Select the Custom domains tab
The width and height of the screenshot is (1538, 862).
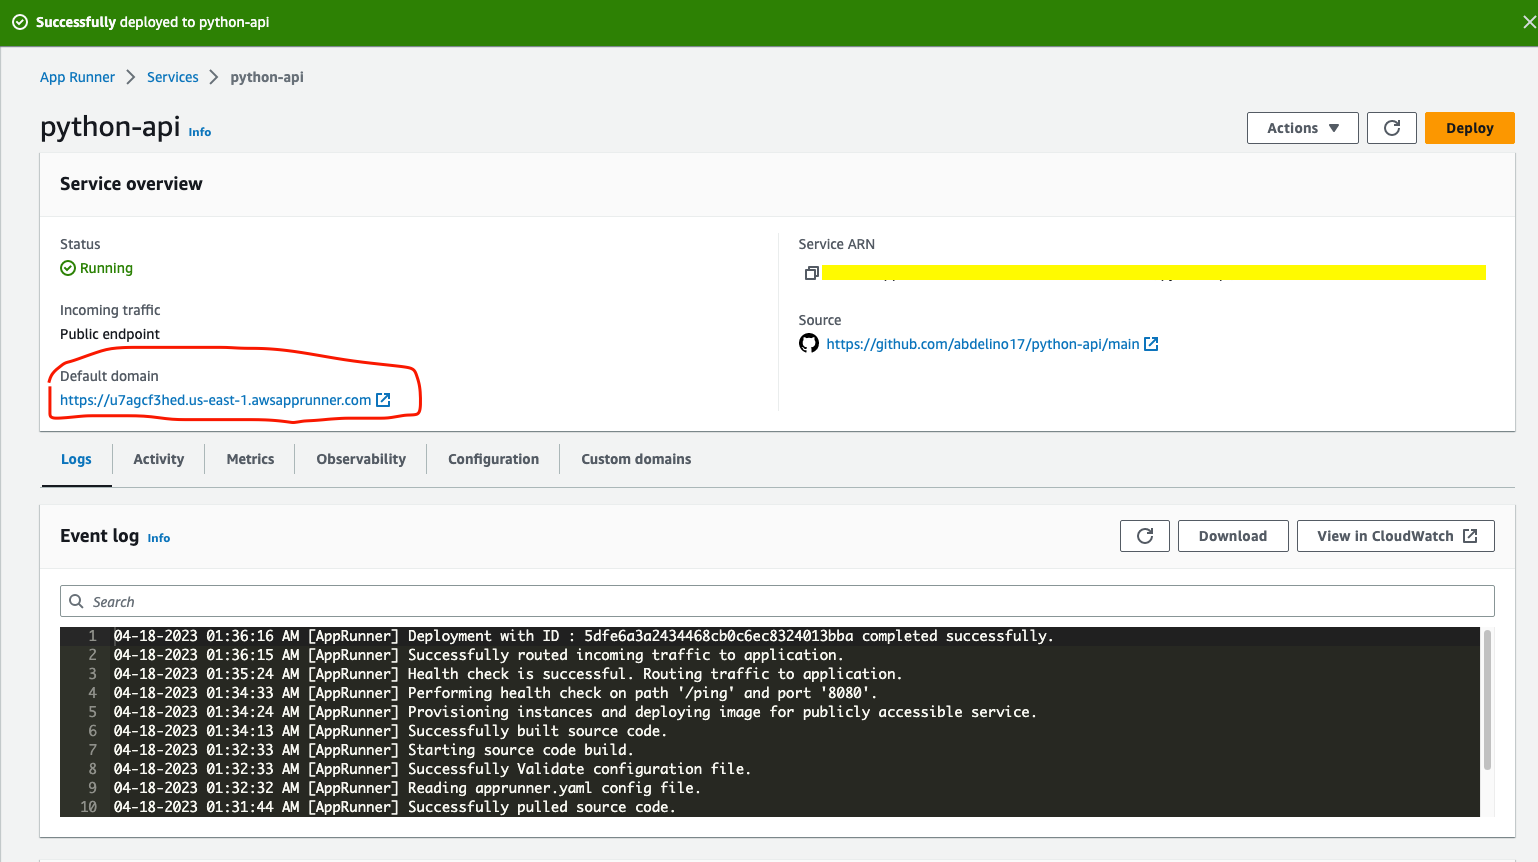click(x=636, y=459)
